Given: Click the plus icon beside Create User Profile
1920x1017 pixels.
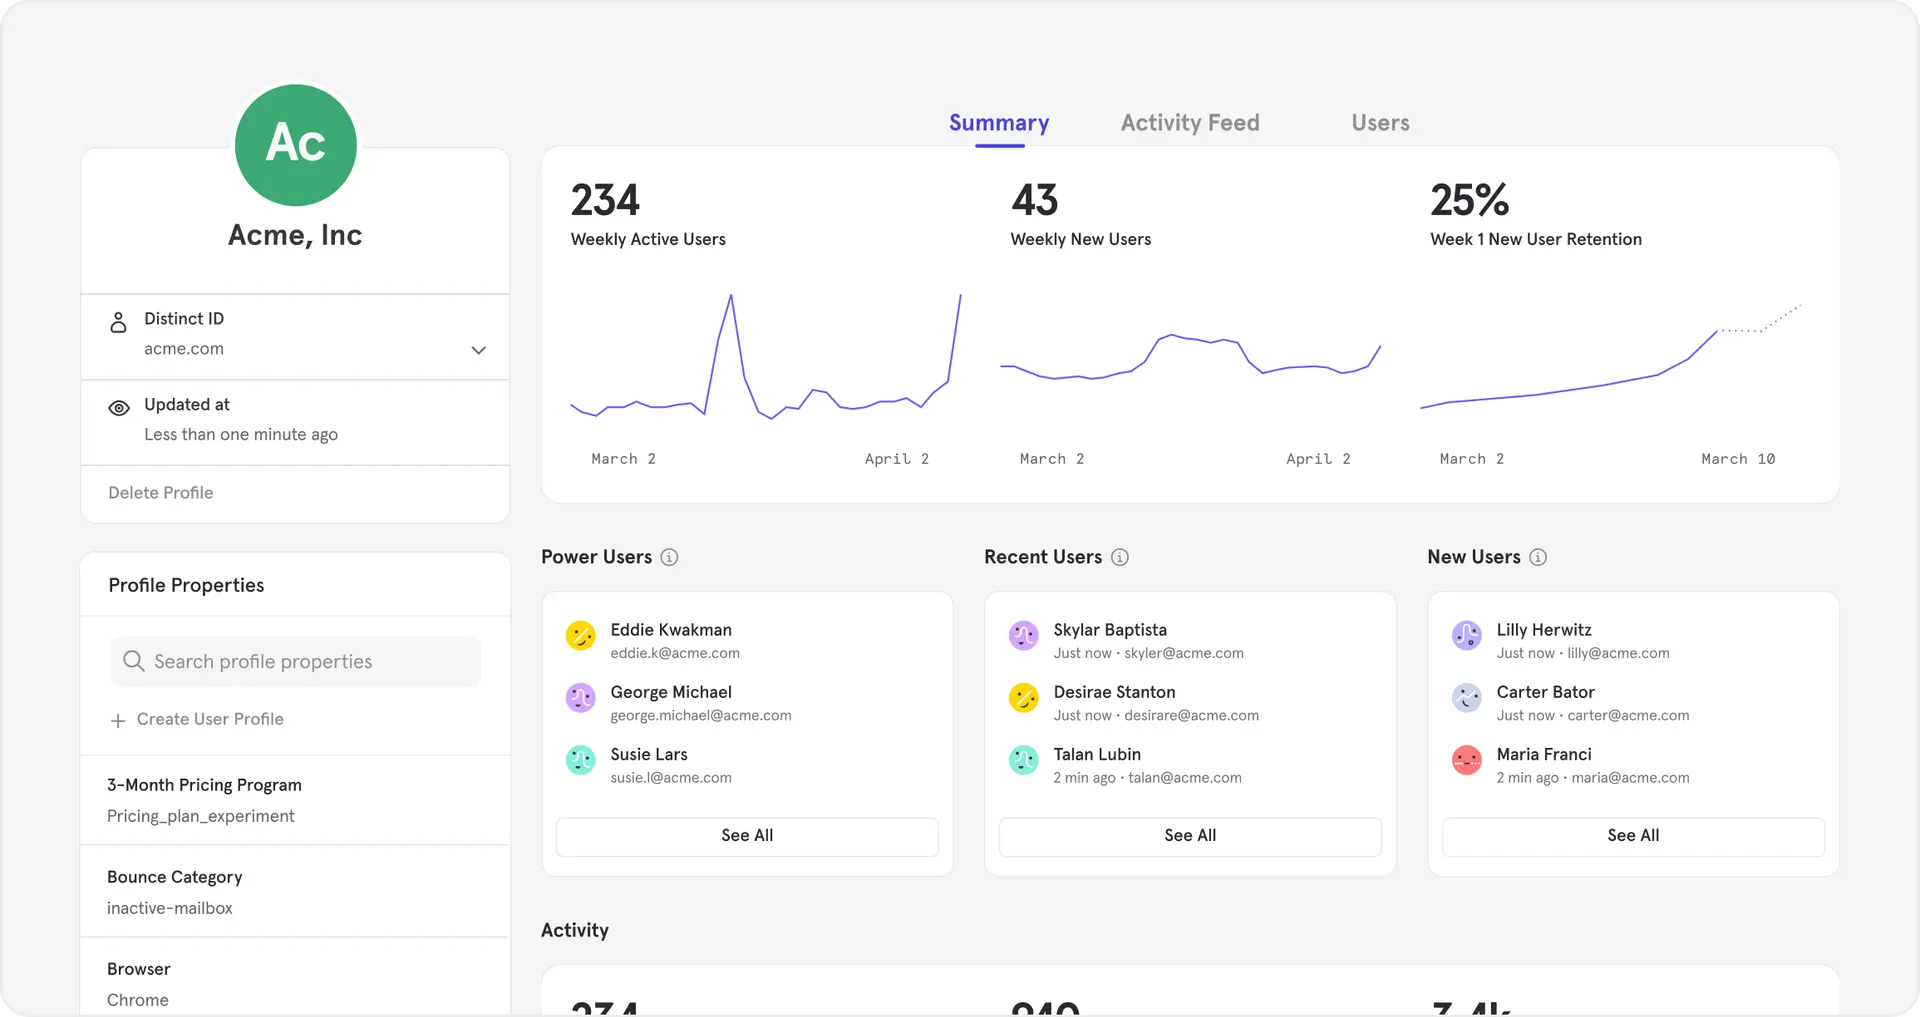Looking at the screenshot, I should click(119, 719).
